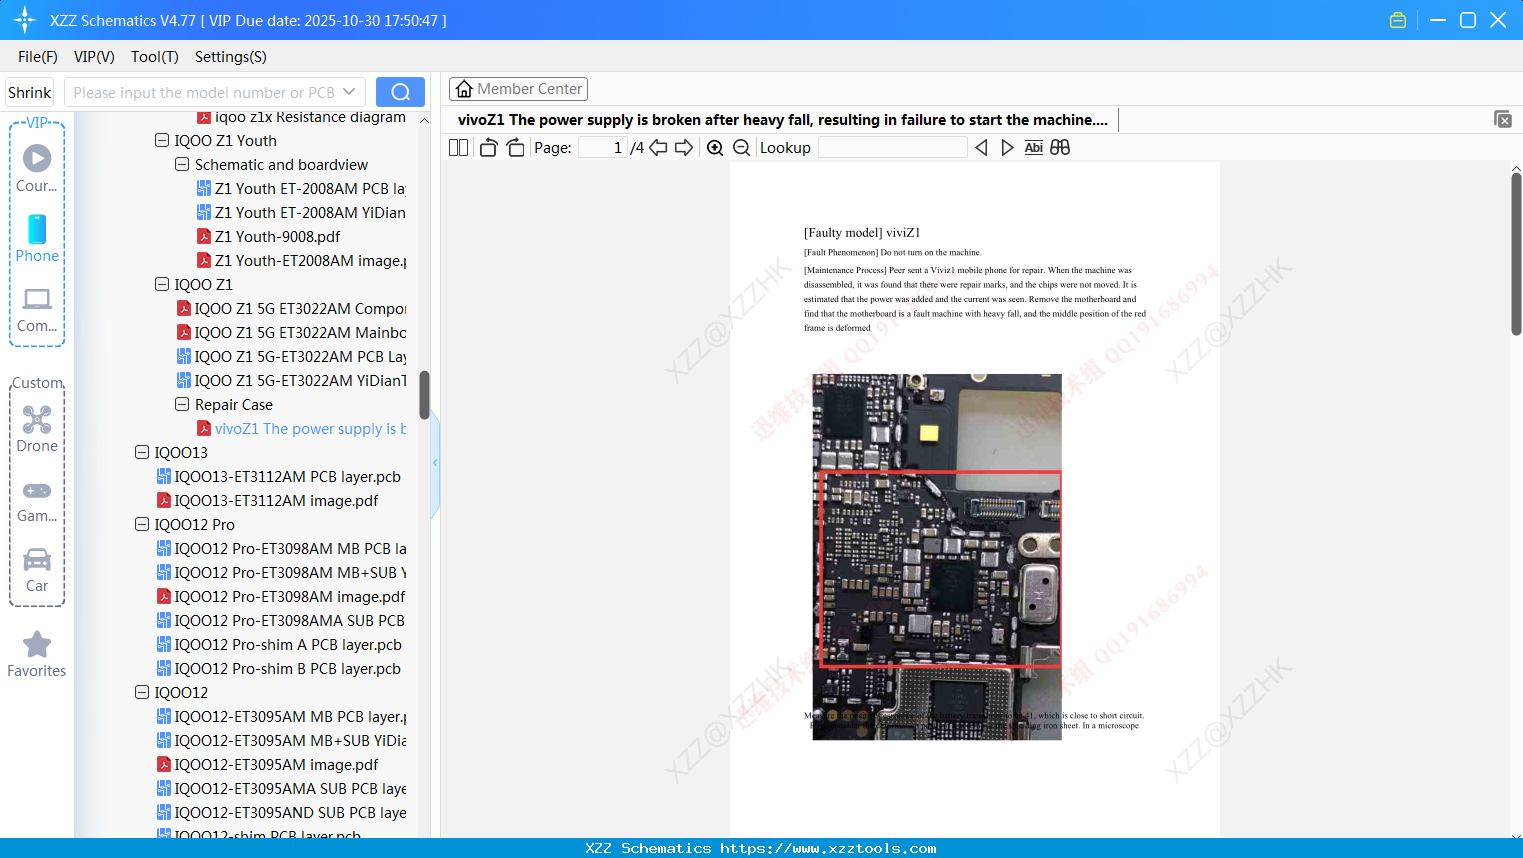Zoom out of the document
The height and width of the screenshot is (858, 1523).
pos(741,147)
